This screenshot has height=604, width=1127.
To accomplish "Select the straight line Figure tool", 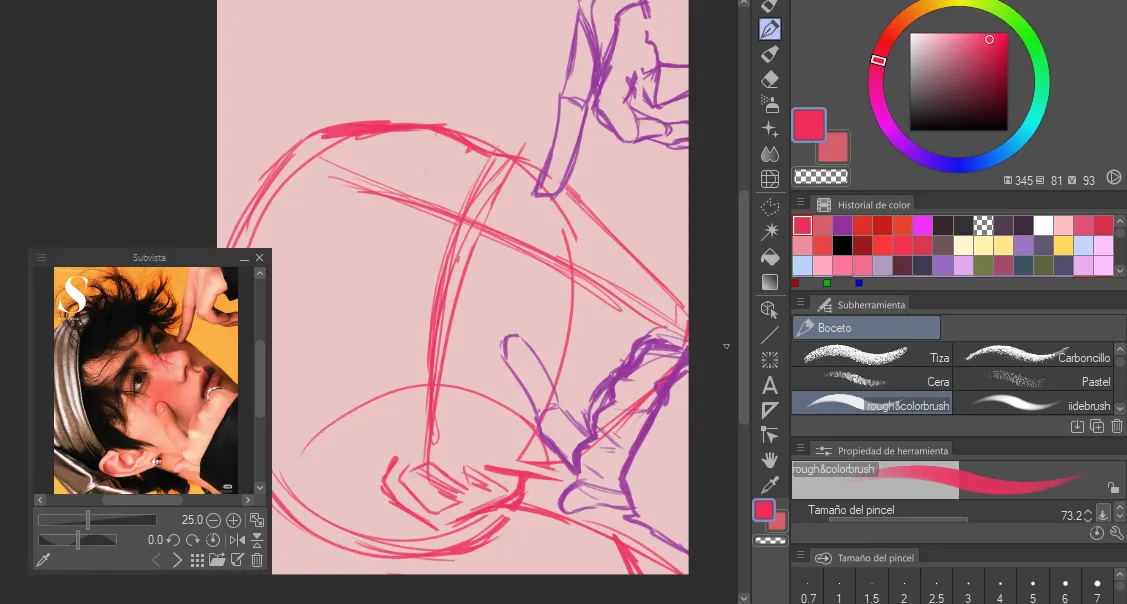I will tap(770, 335).
